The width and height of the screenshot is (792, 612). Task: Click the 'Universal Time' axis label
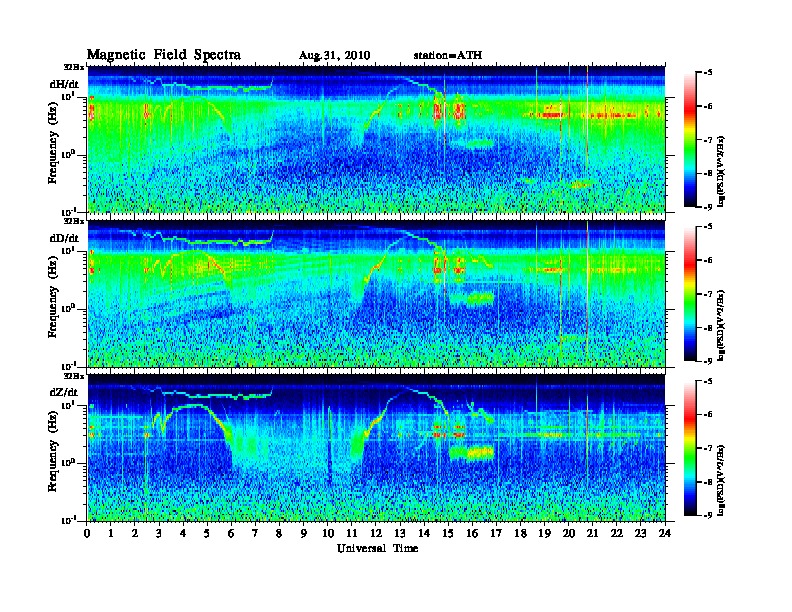[377, 548]
